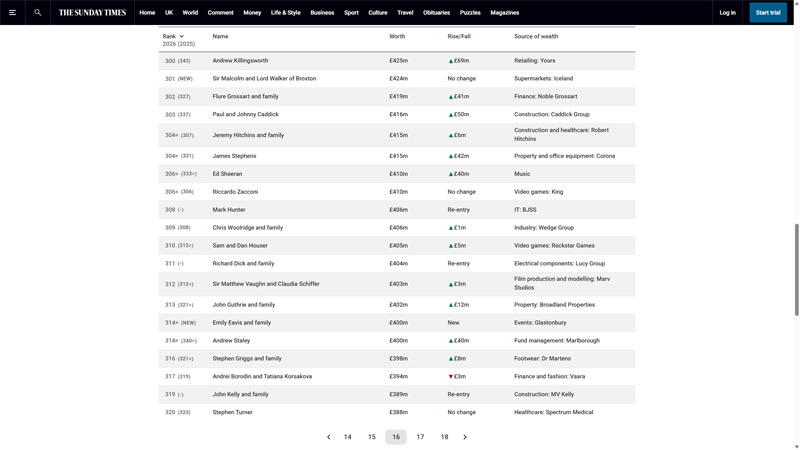Open the World section

coord(190,12)
